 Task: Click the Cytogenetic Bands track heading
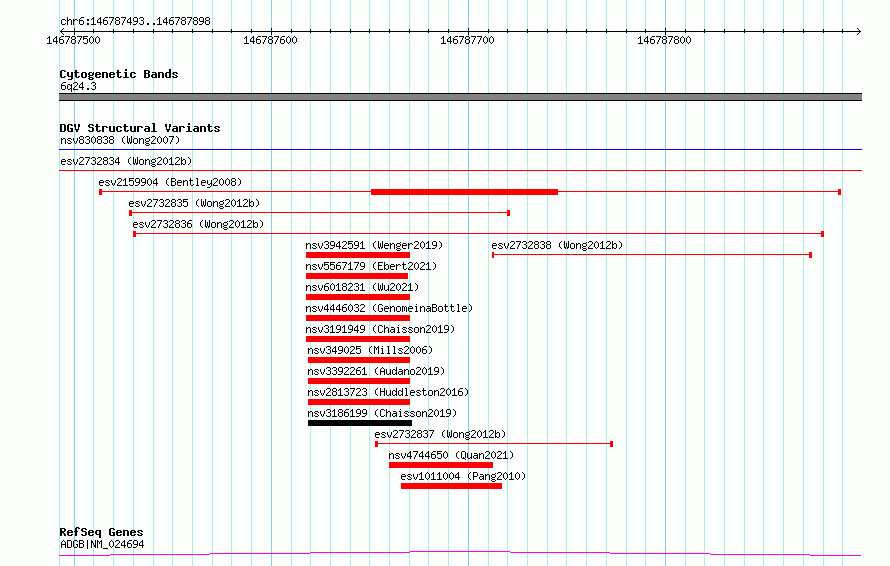pyautogui.click(x=119, y=74)
